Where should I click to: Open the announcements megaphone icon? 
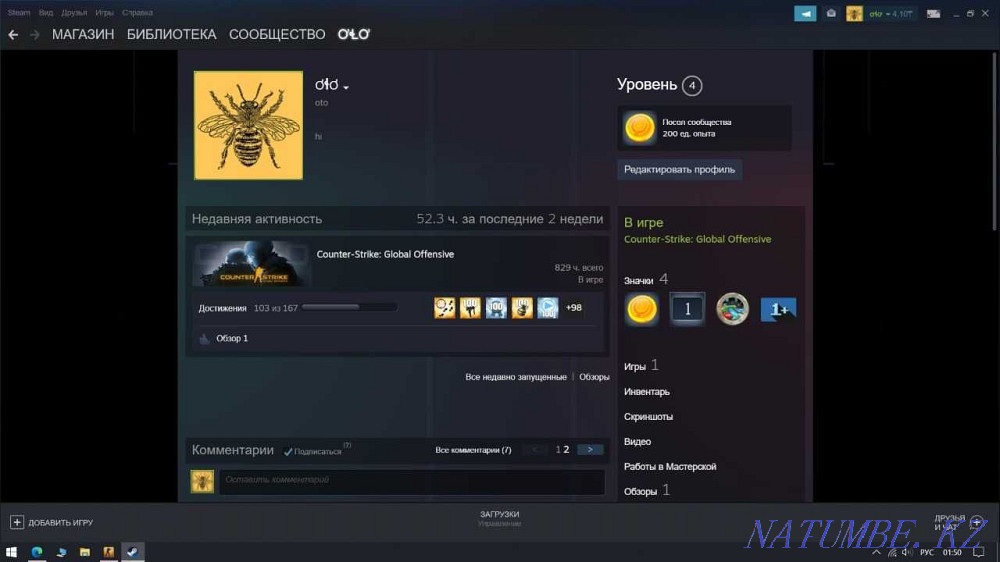pyautogui.click(x=805, y=13)
